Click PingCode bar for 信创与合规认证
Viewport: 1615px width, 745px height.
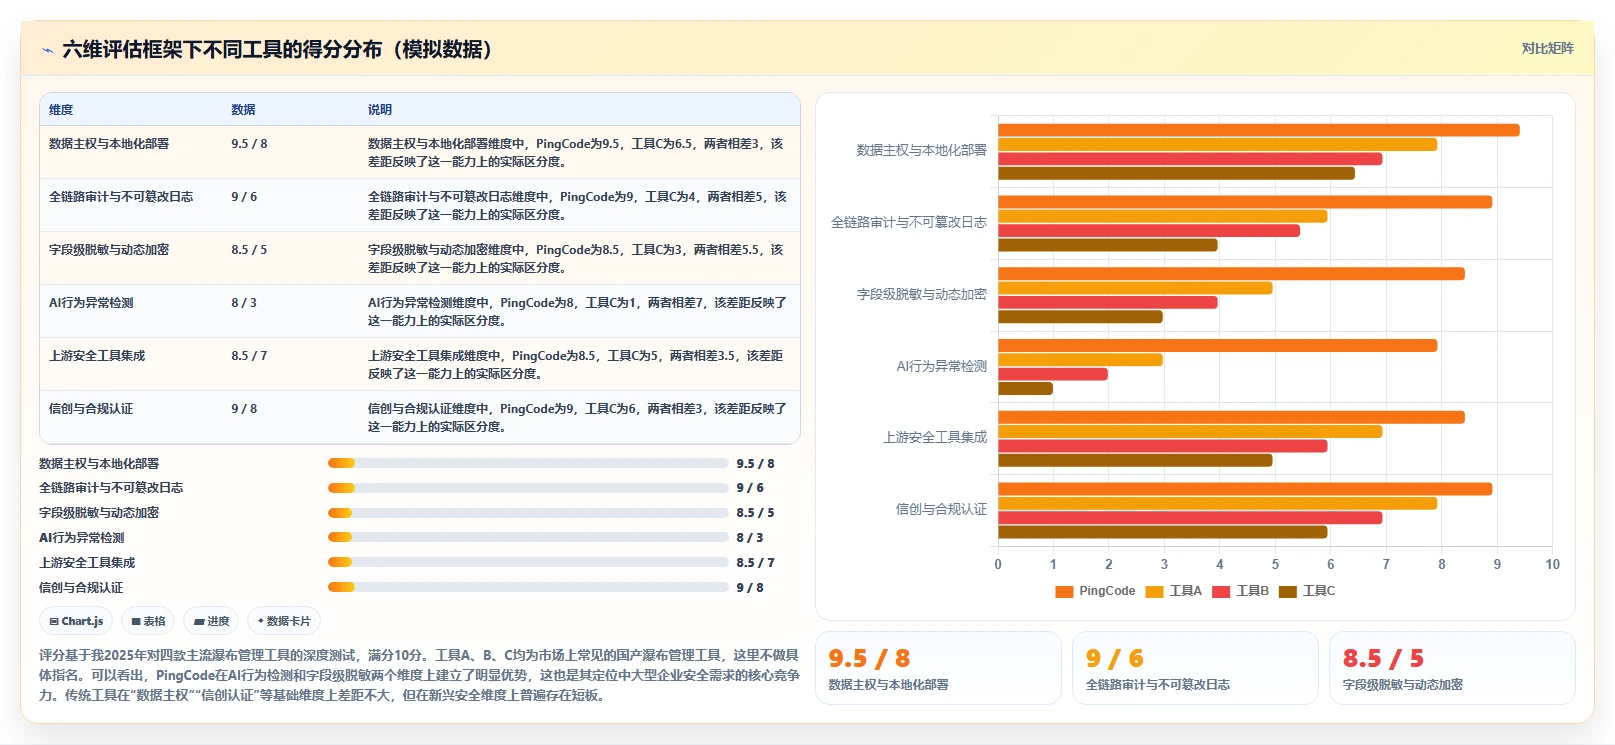1245,489
